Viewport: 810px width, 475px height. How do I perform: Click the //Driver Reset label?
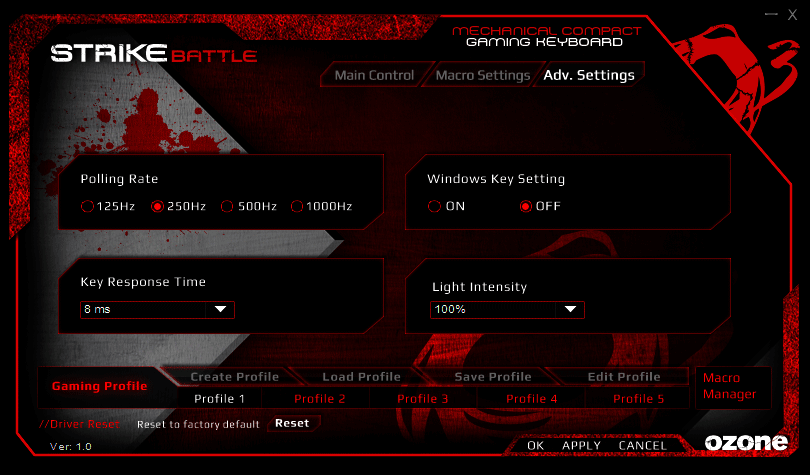pos(80,424)
